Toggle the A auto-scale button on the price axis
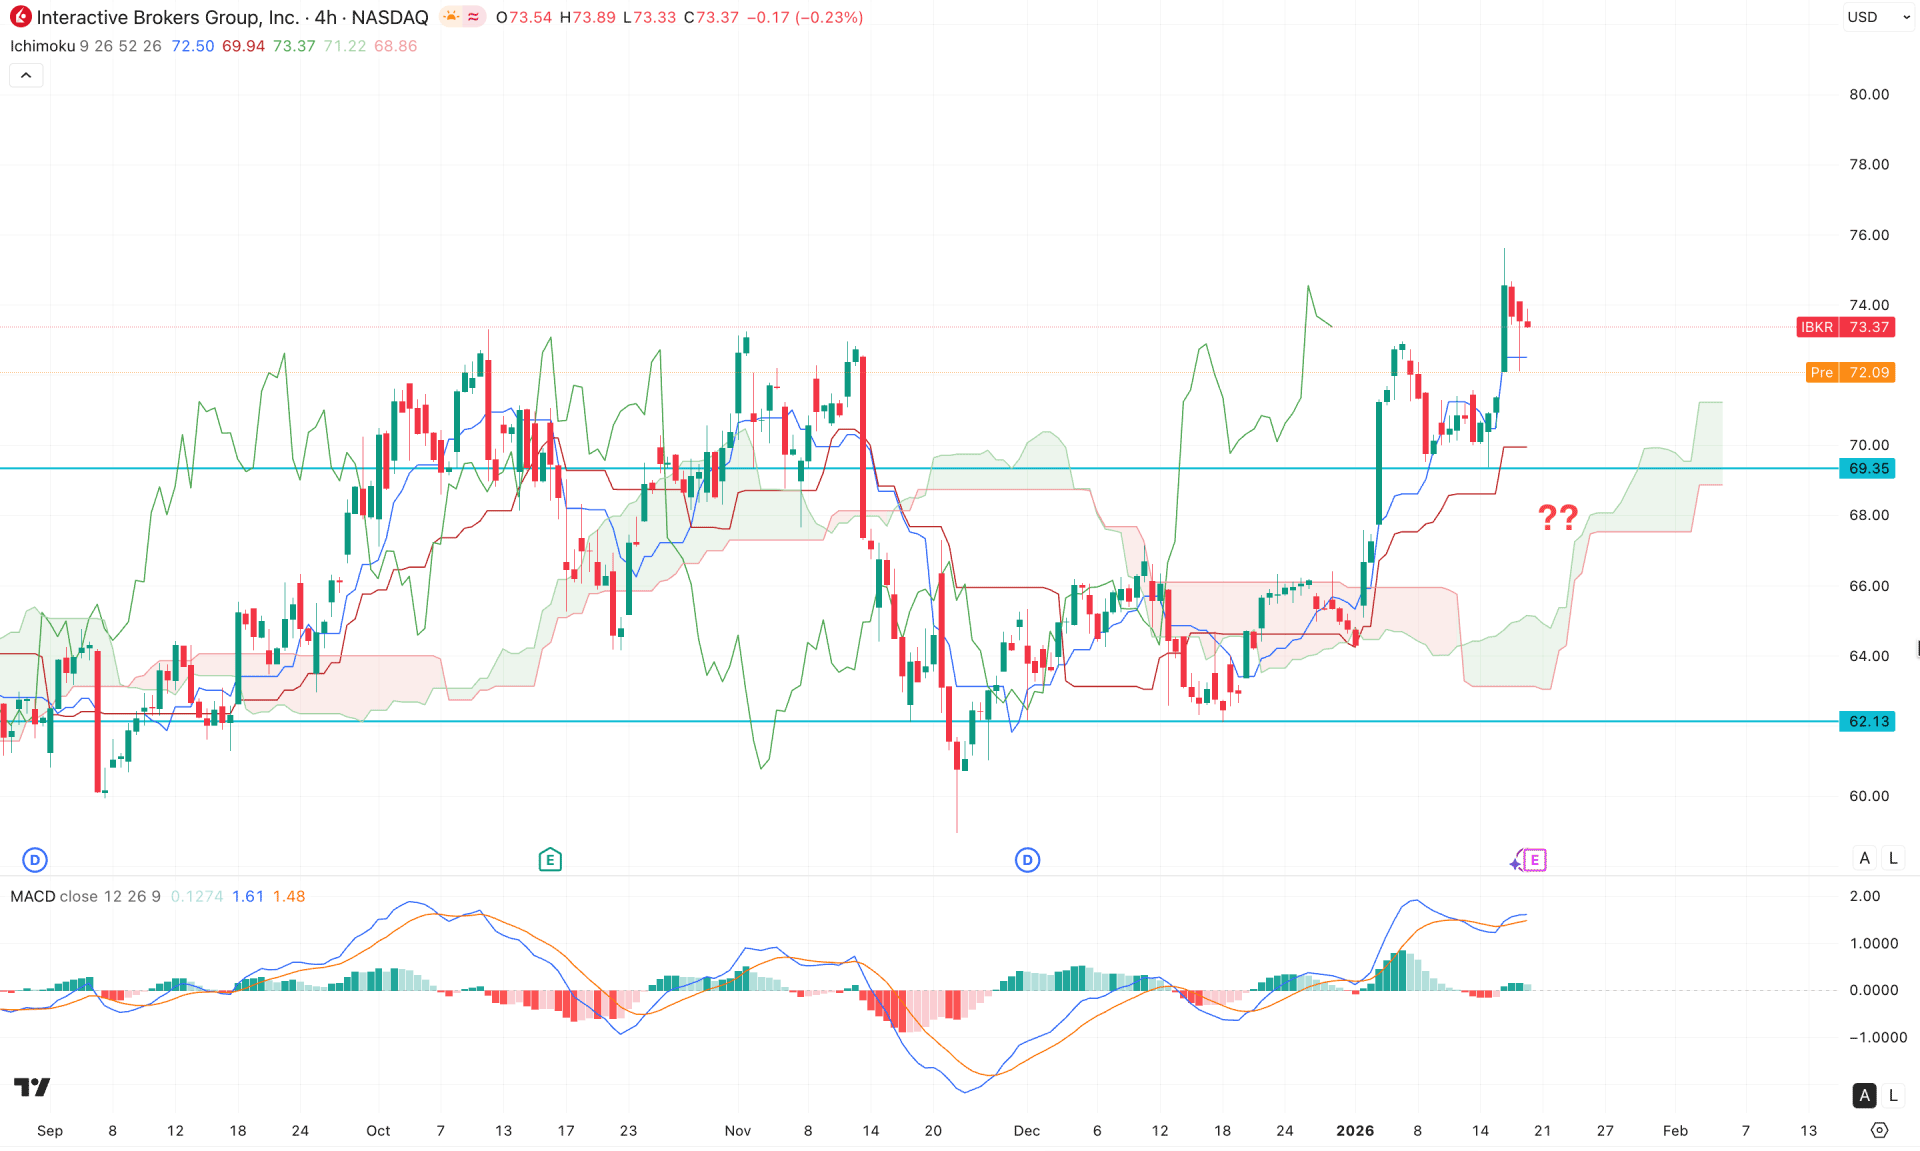Screen dimensions: 1920x1151 (x=1864, y=858)
